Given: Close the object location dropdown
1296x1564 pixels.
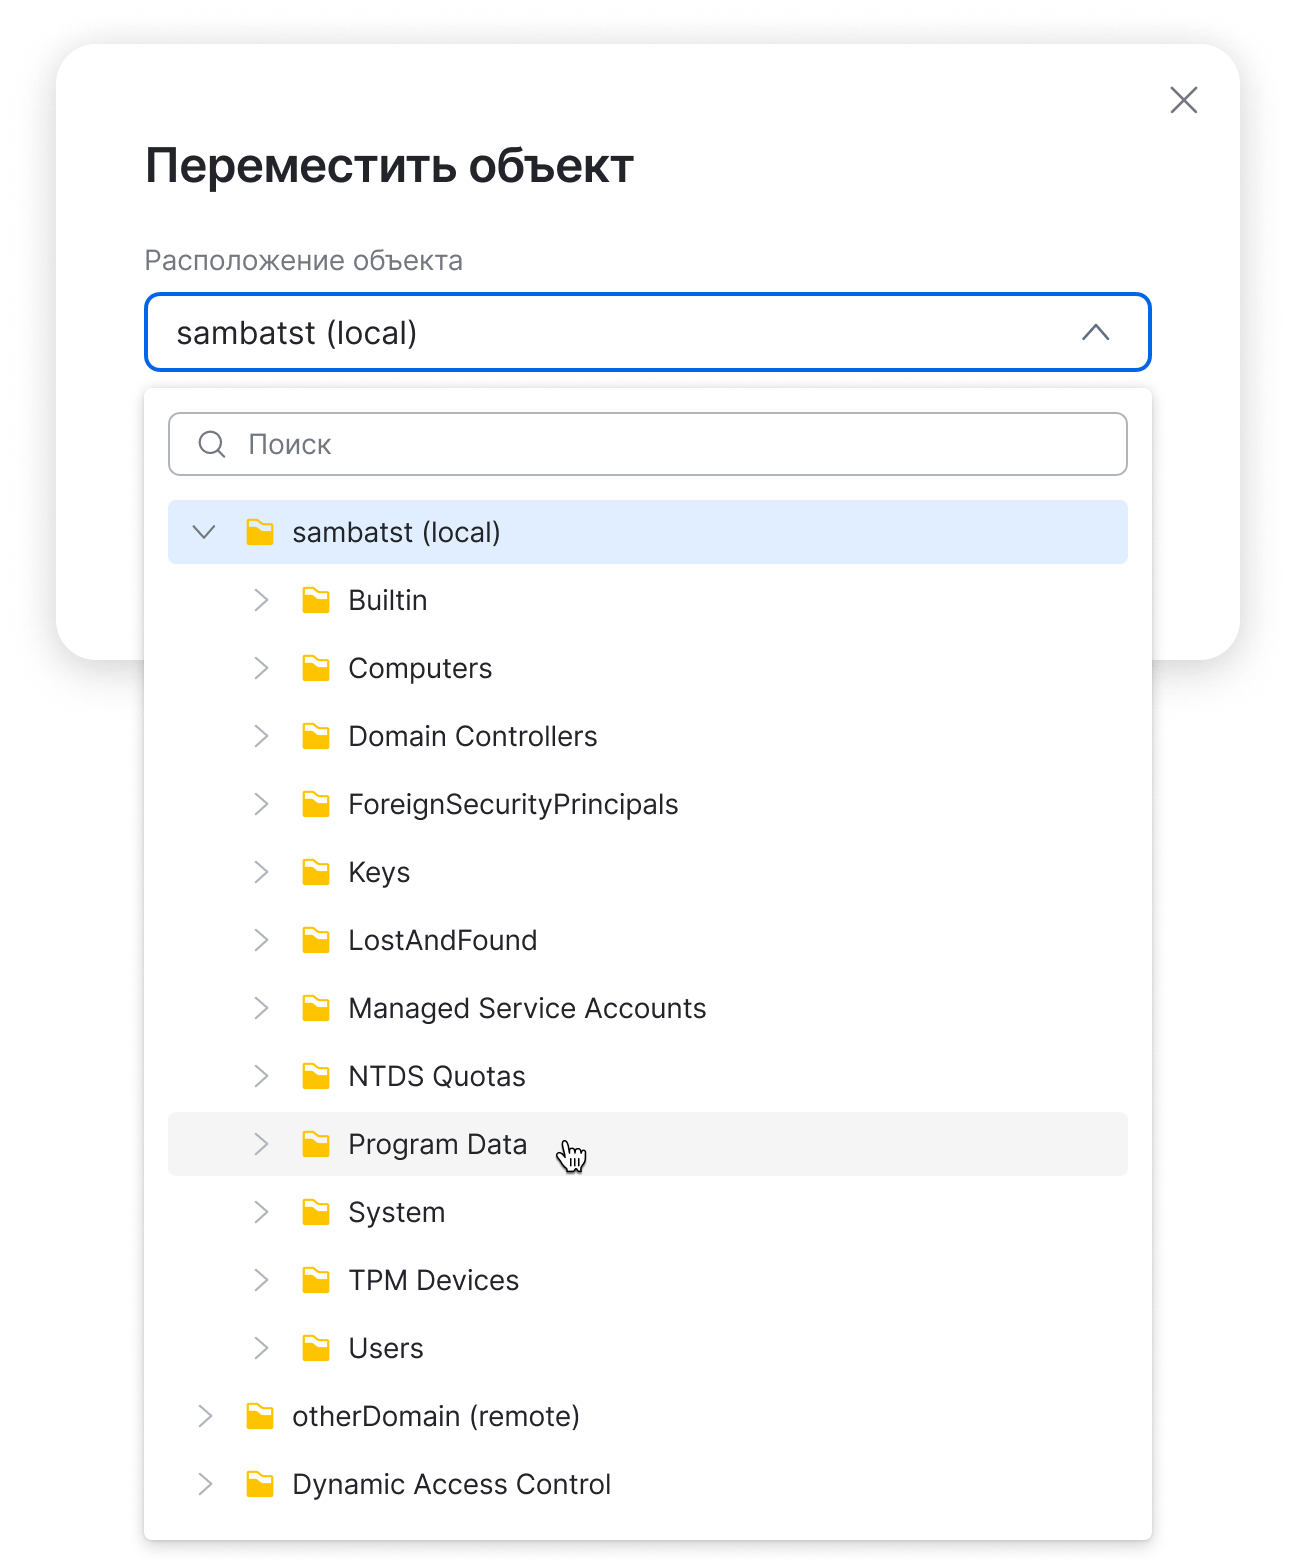Looking at the screenshot, I should click(1096, 332).
